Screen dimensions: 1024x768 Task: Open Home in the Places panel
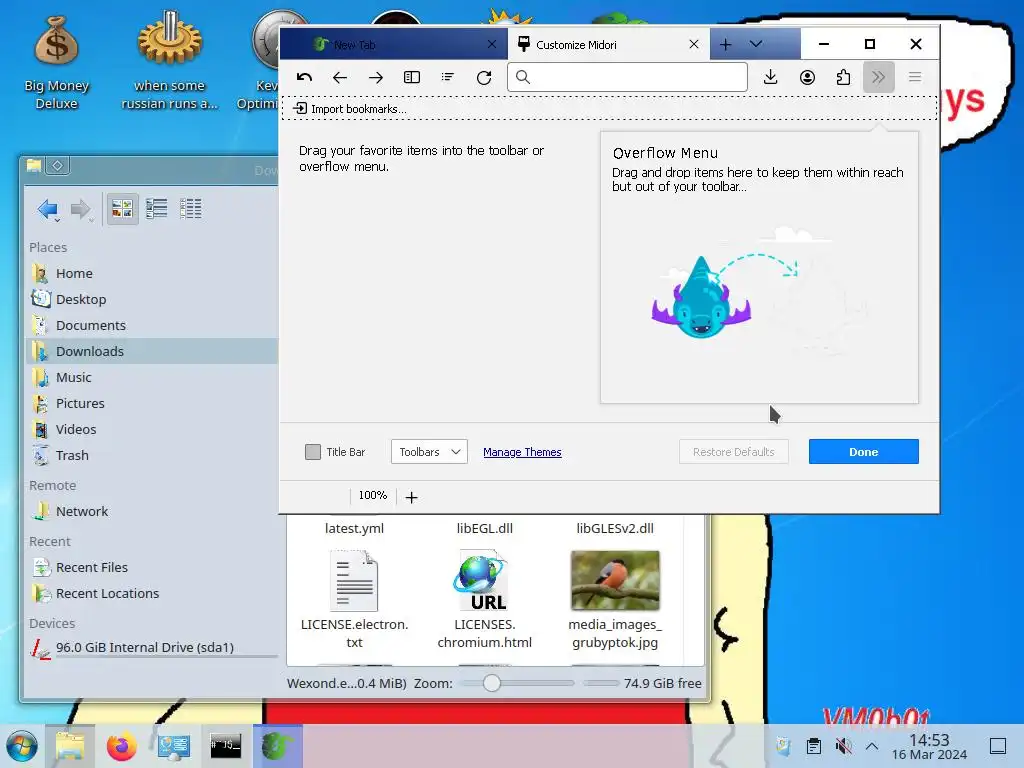tap(152, 274)
